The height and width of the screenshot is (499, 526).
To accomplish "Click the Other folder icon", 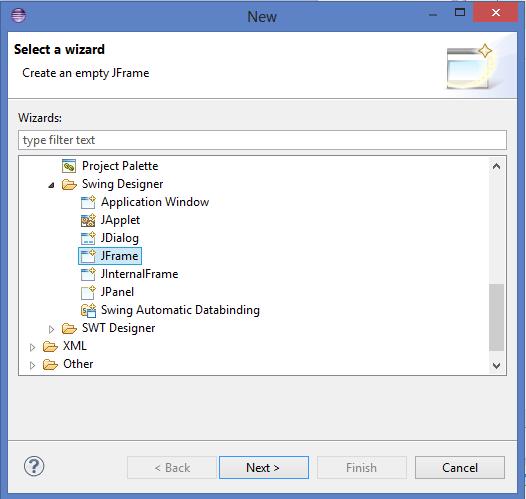I will [50, 365].
